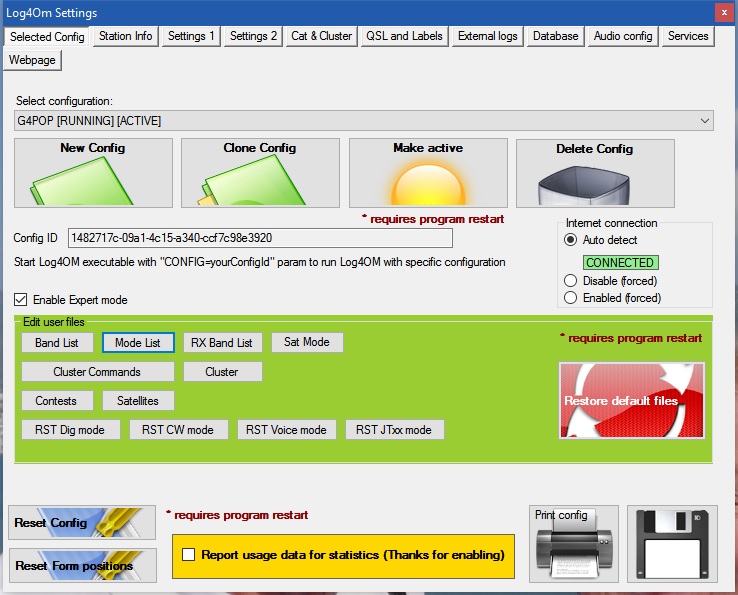This screenshot has height=595, width=738.
Task: Enable Report usage data for statistics
Action: pyautogui.click(x=188, y=555)
